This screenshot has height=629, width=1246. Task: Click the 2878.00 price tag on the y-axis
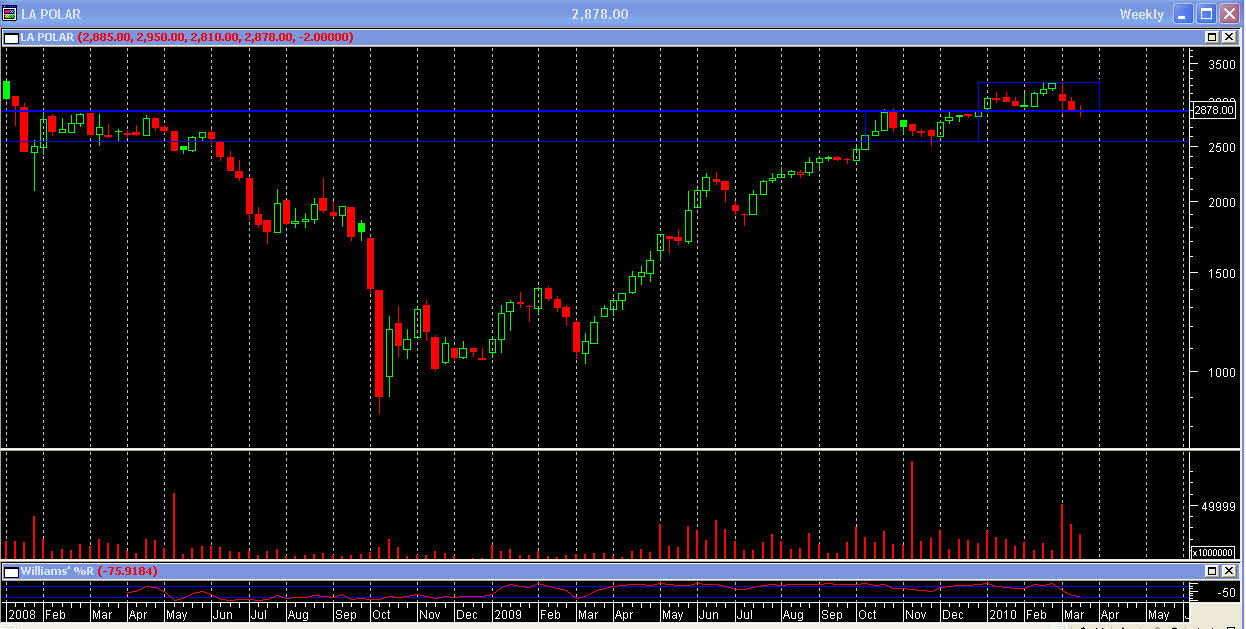(x=1214, y=110)
